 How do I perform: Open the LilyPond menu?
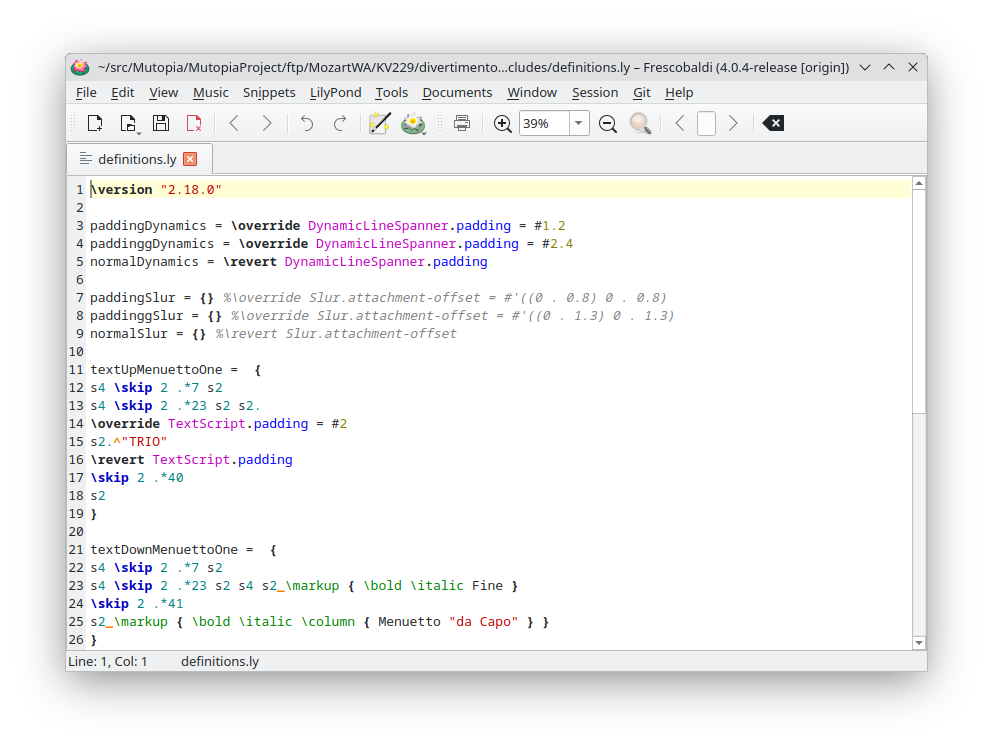click(x=336, y=92)
